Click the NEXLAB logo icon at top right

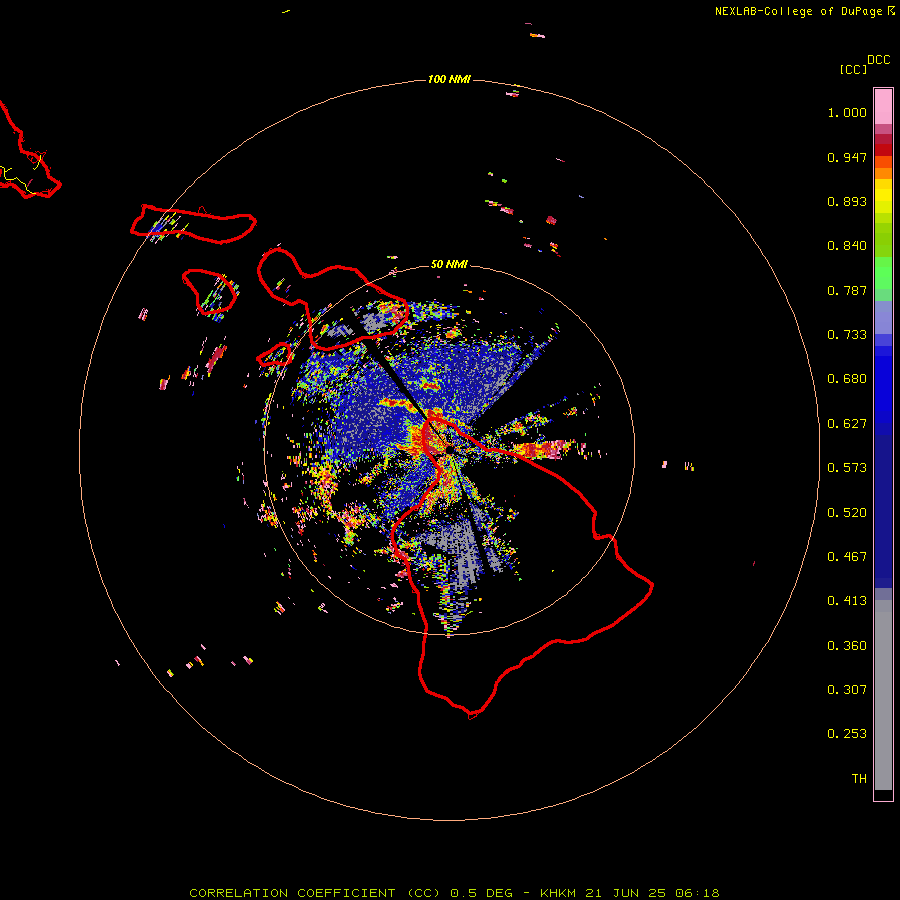click(x=891, y=11)
